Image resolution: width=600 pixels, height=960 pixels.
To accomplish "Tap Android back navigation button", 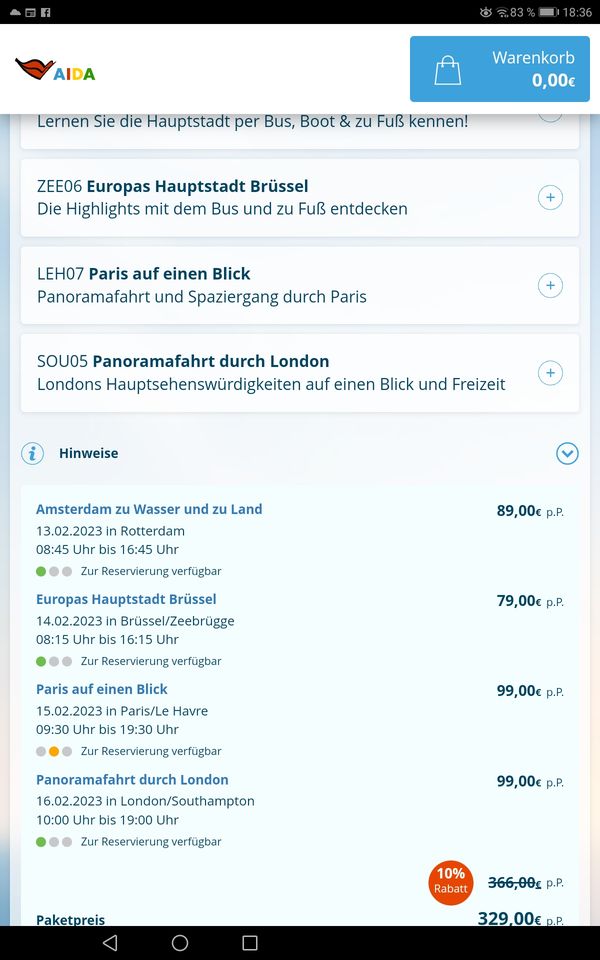I will point(110,943).
